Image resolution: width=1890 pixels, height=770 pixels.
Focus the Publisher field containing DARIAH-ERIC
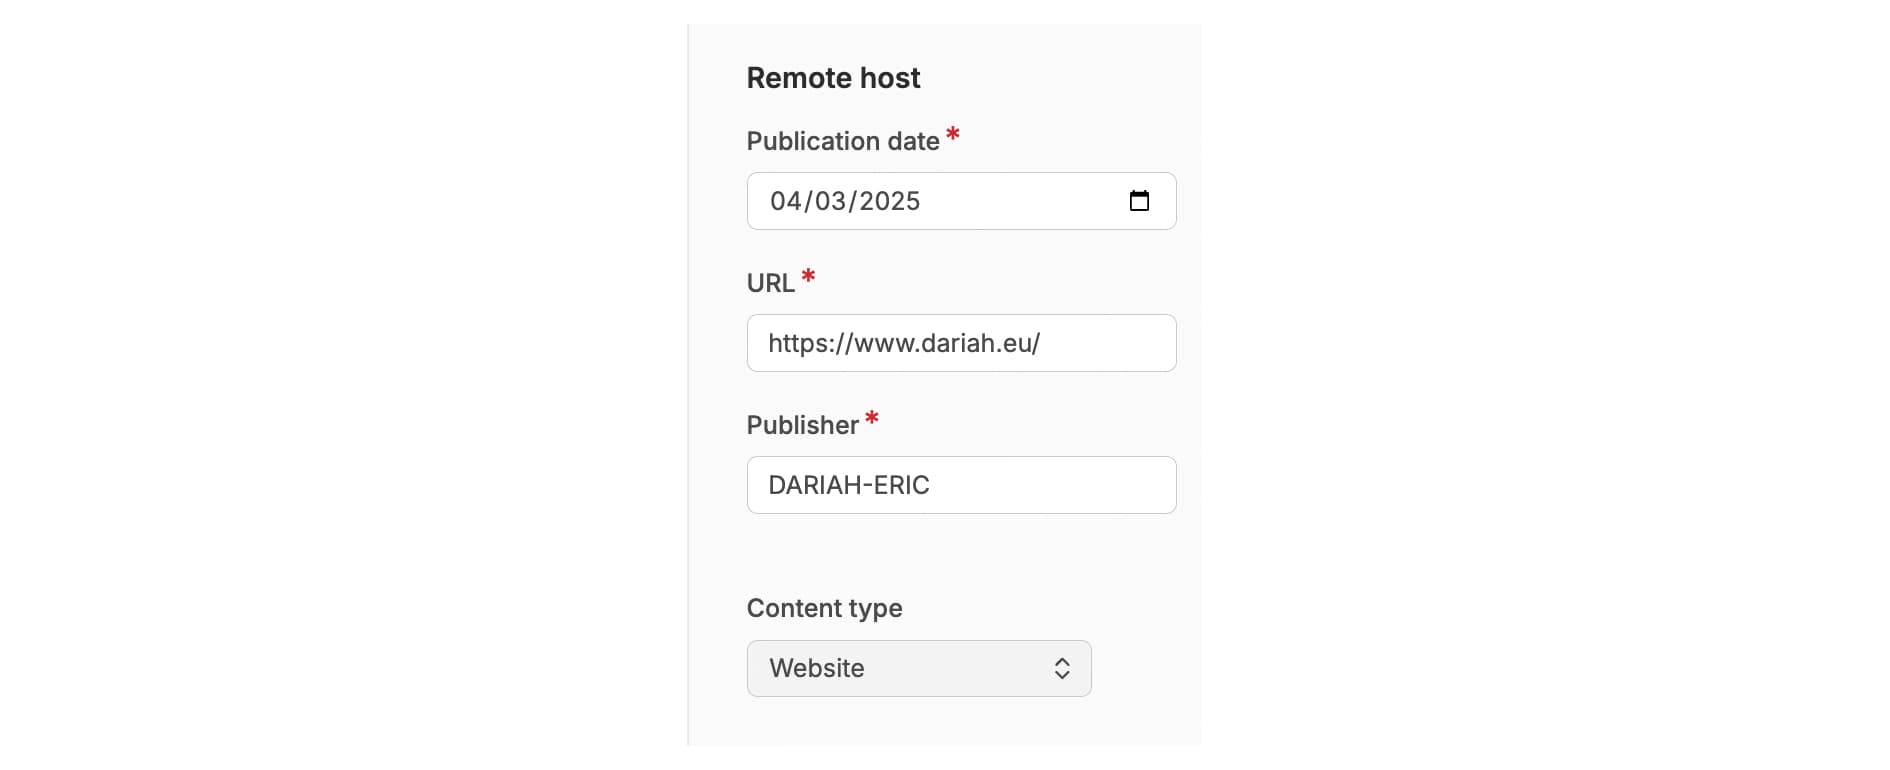[x=960, y=485]
